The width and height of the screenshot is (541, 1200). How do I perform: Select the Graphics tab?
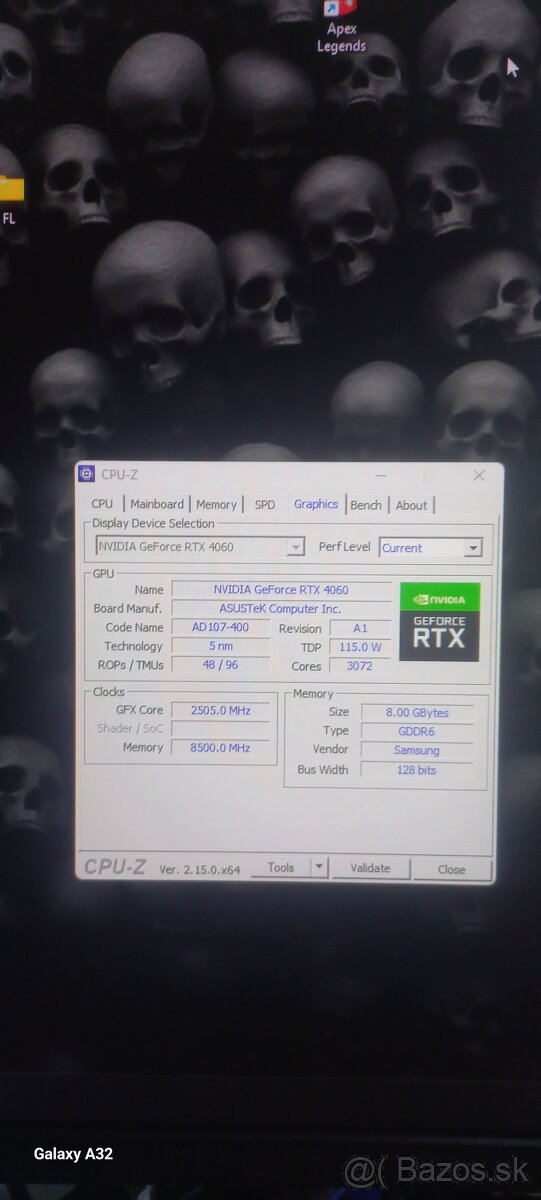(x=316, y=504)
